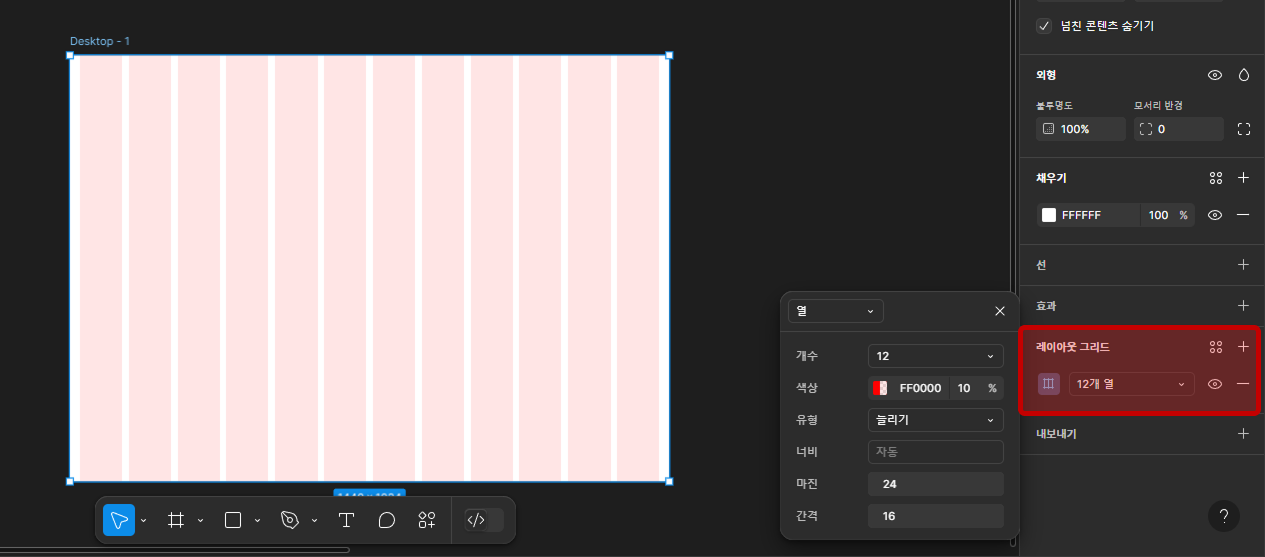Screen dimensions: 1265x557
Task: Open layout grid settings column icon
Action: pyautogui.click(x=1049, y=384)
